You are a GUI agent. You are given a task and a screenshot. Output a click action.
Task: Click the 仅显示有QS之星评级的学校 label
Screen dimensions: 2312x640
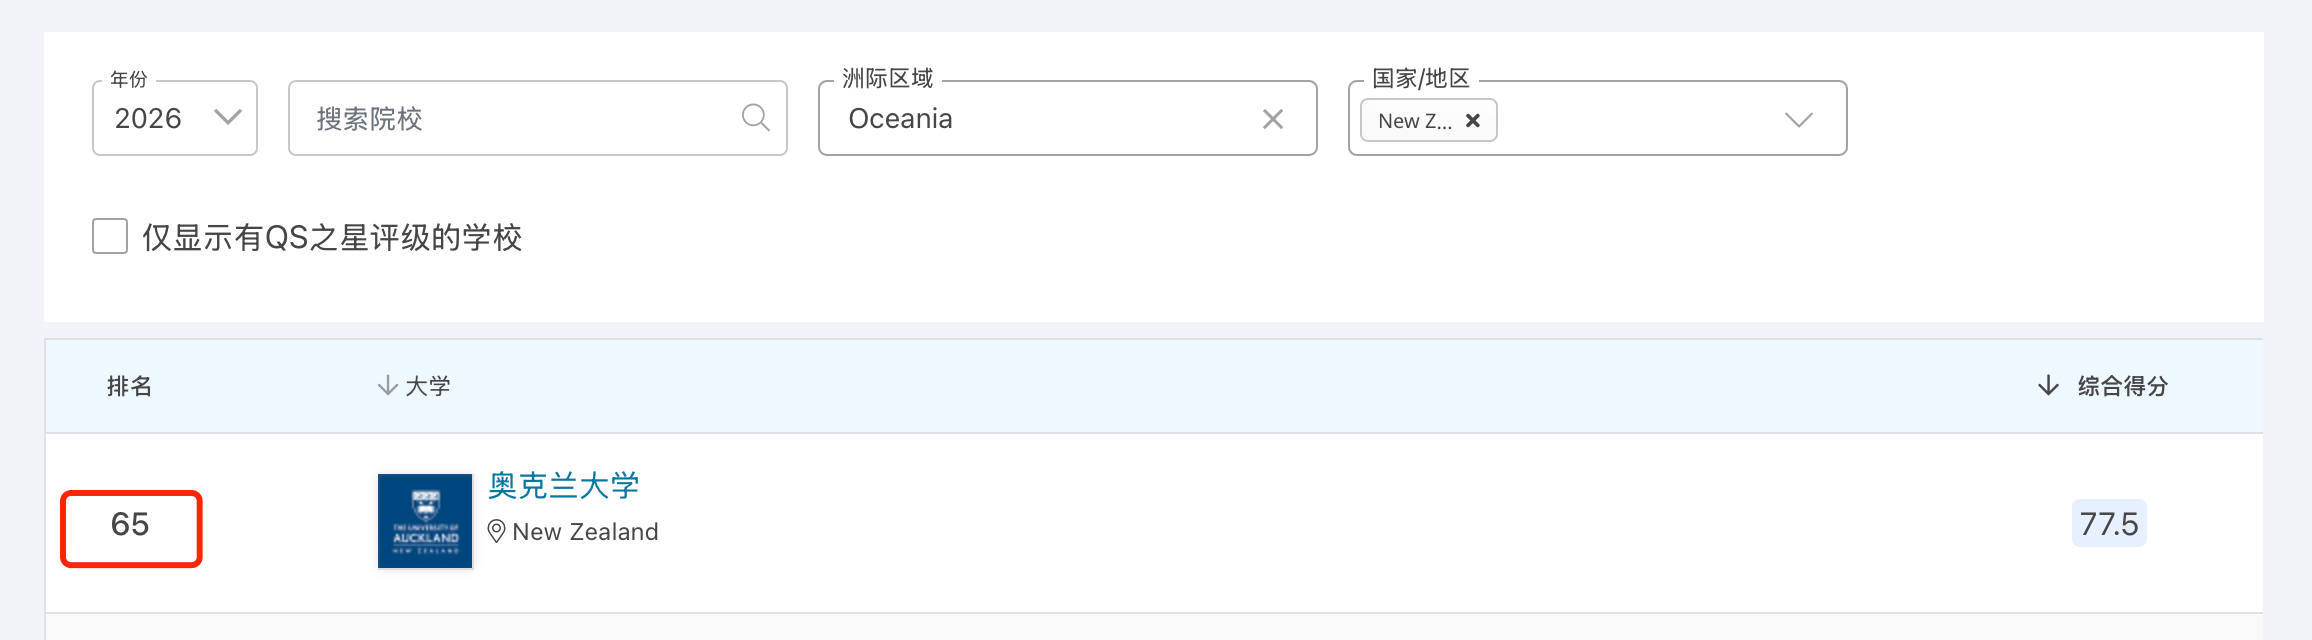tap(332, 238)
